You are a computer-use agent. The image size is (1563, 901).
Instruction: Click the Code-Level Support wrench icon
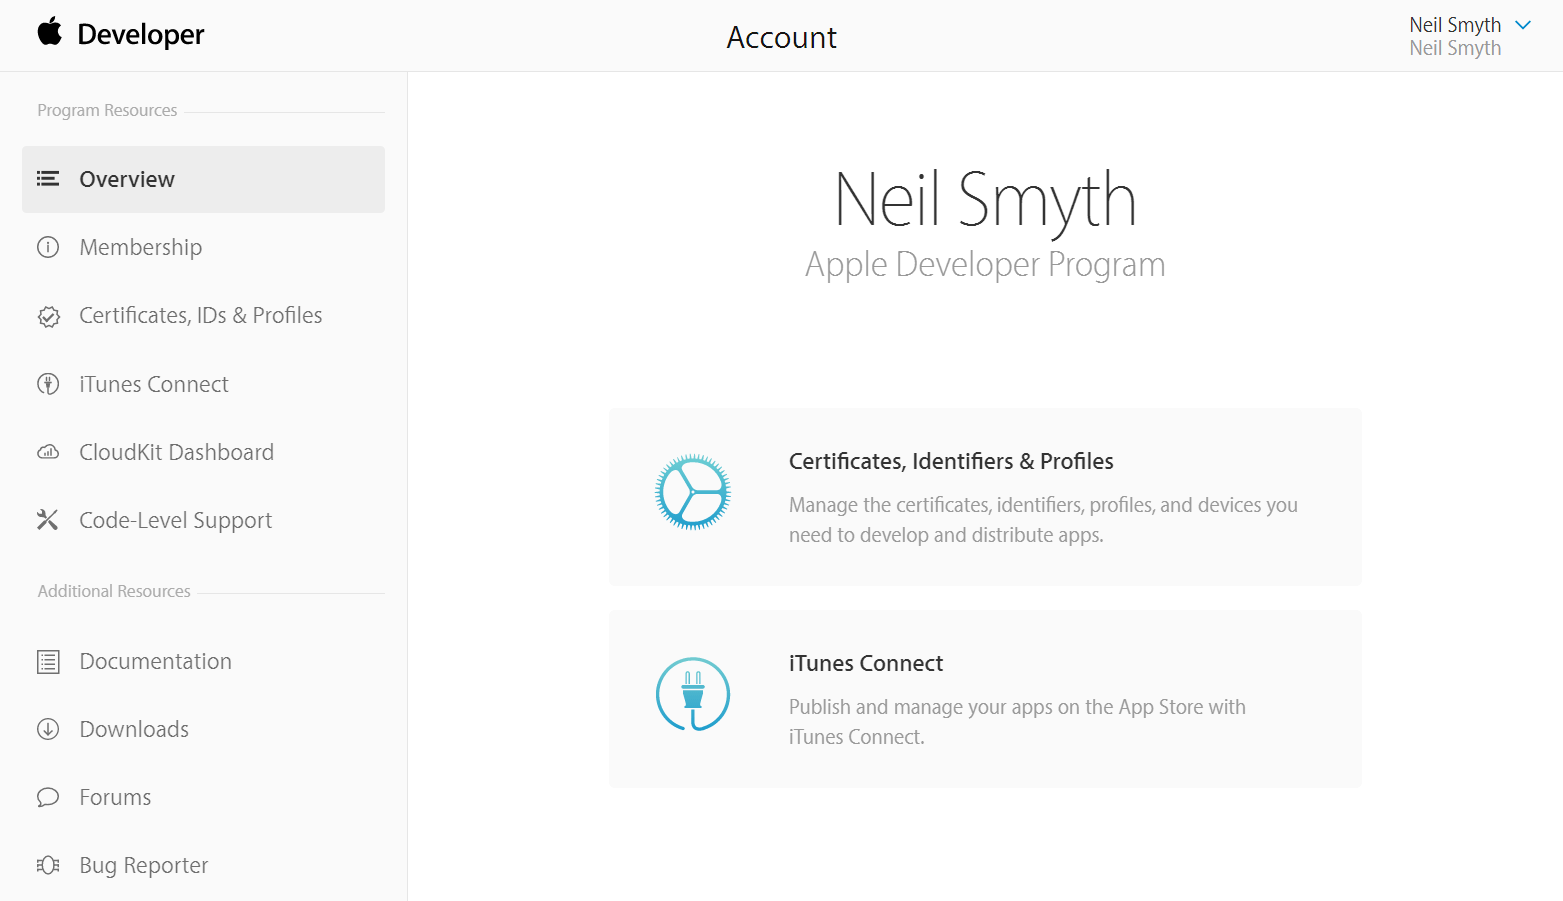click(48, 520)
